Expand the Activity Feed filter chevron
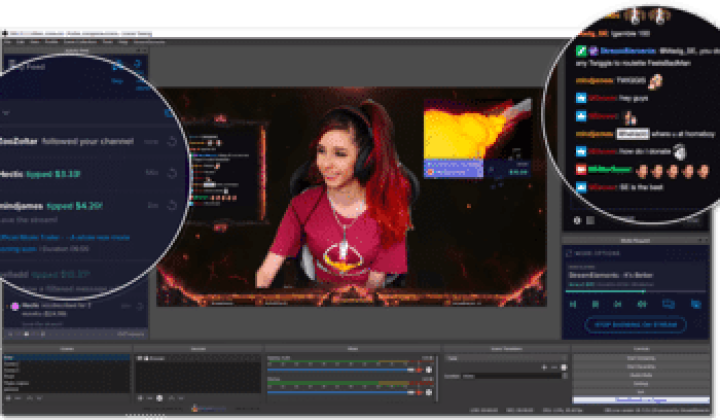720x420 pixels. [6, 113]
